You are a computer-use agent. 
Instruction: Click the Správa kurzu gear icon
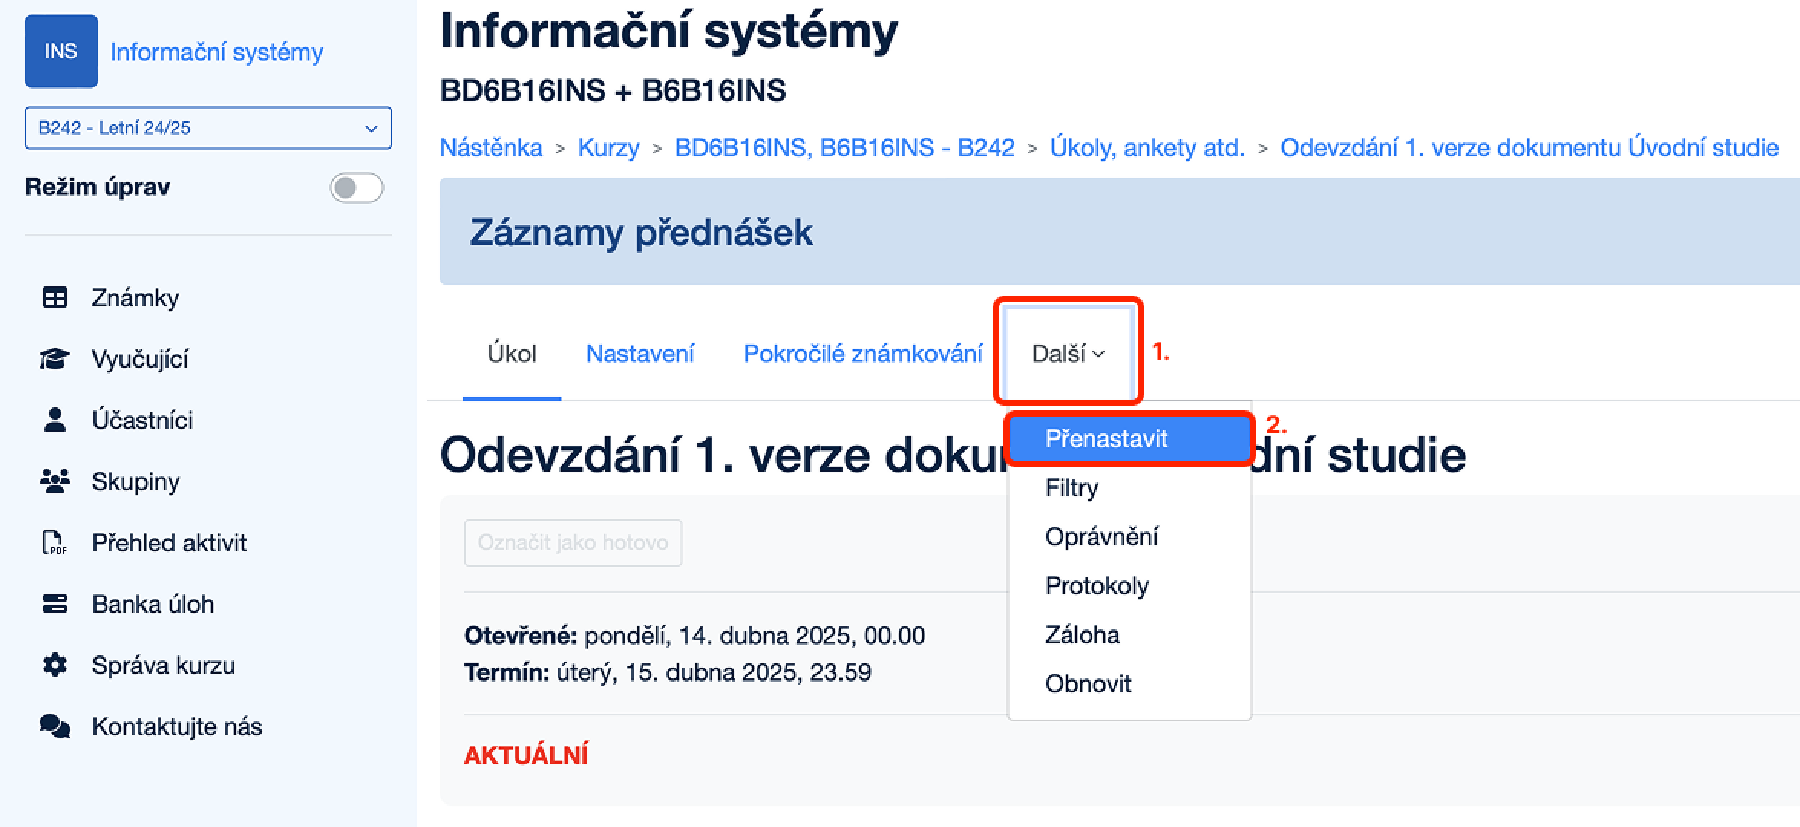tap(55, 664)
